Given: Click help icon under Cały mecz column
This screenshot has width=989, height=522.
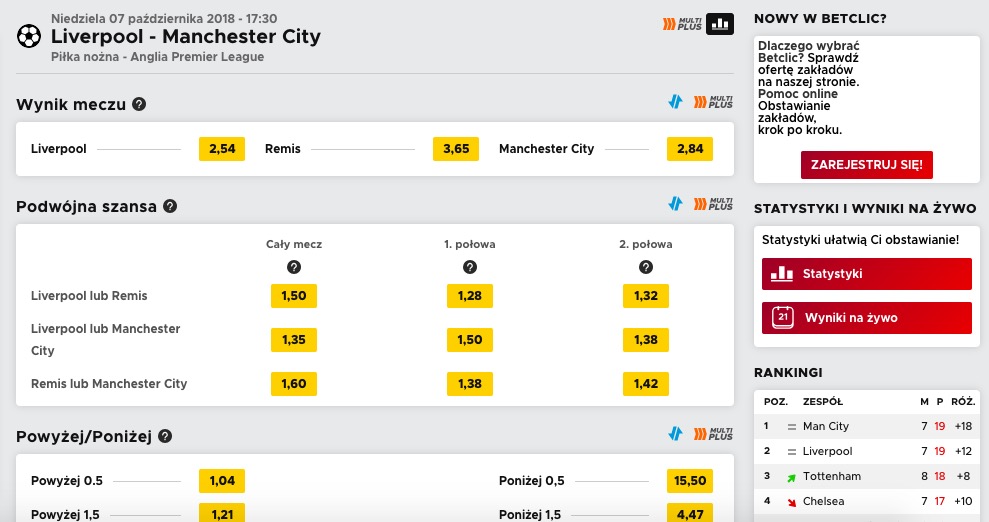Looking at the screenshot, I should (294, 267).
